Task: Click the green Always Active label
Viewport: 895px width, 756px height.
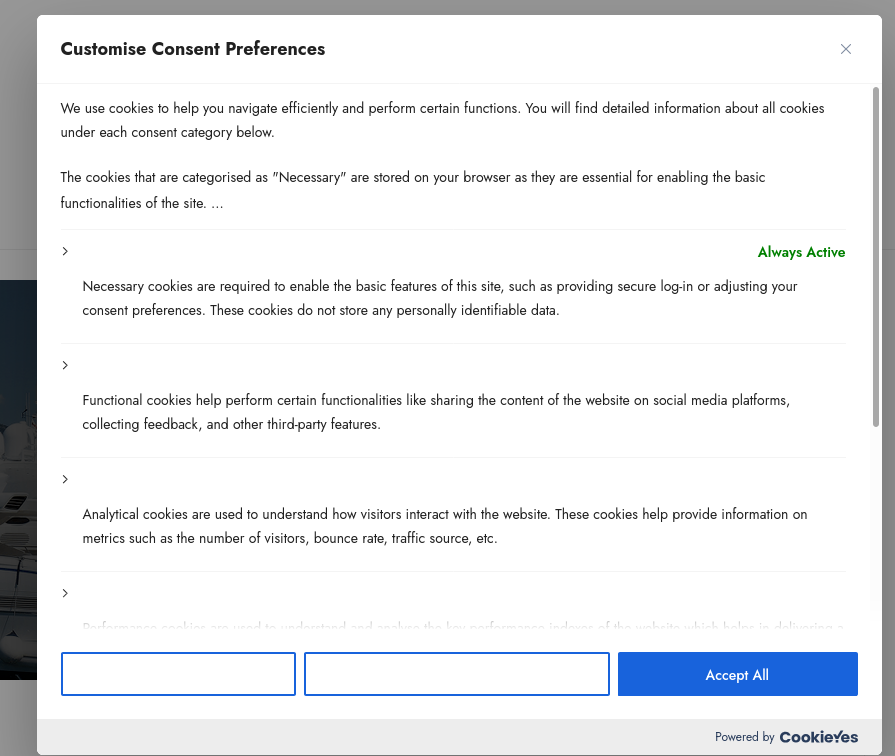Action: (801, 252)
